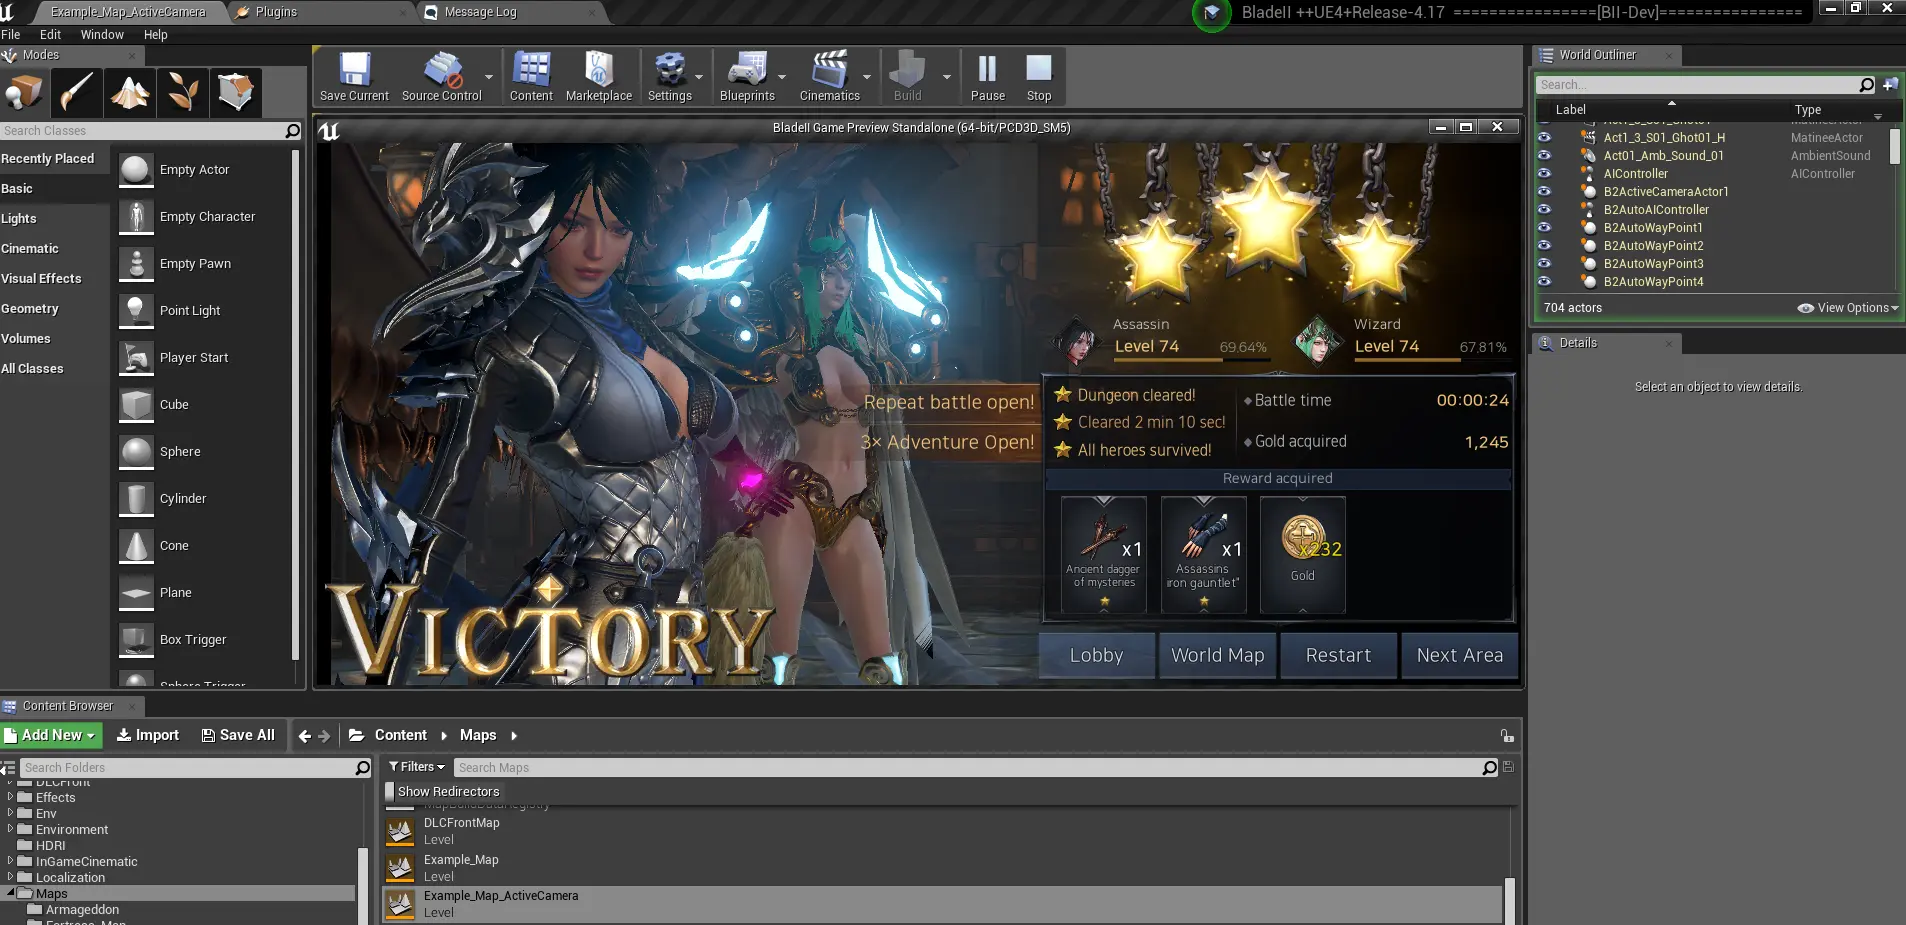1906x925 pixels.
Task: Open the Cinematics toolbar icon
Action: [829, 76]
